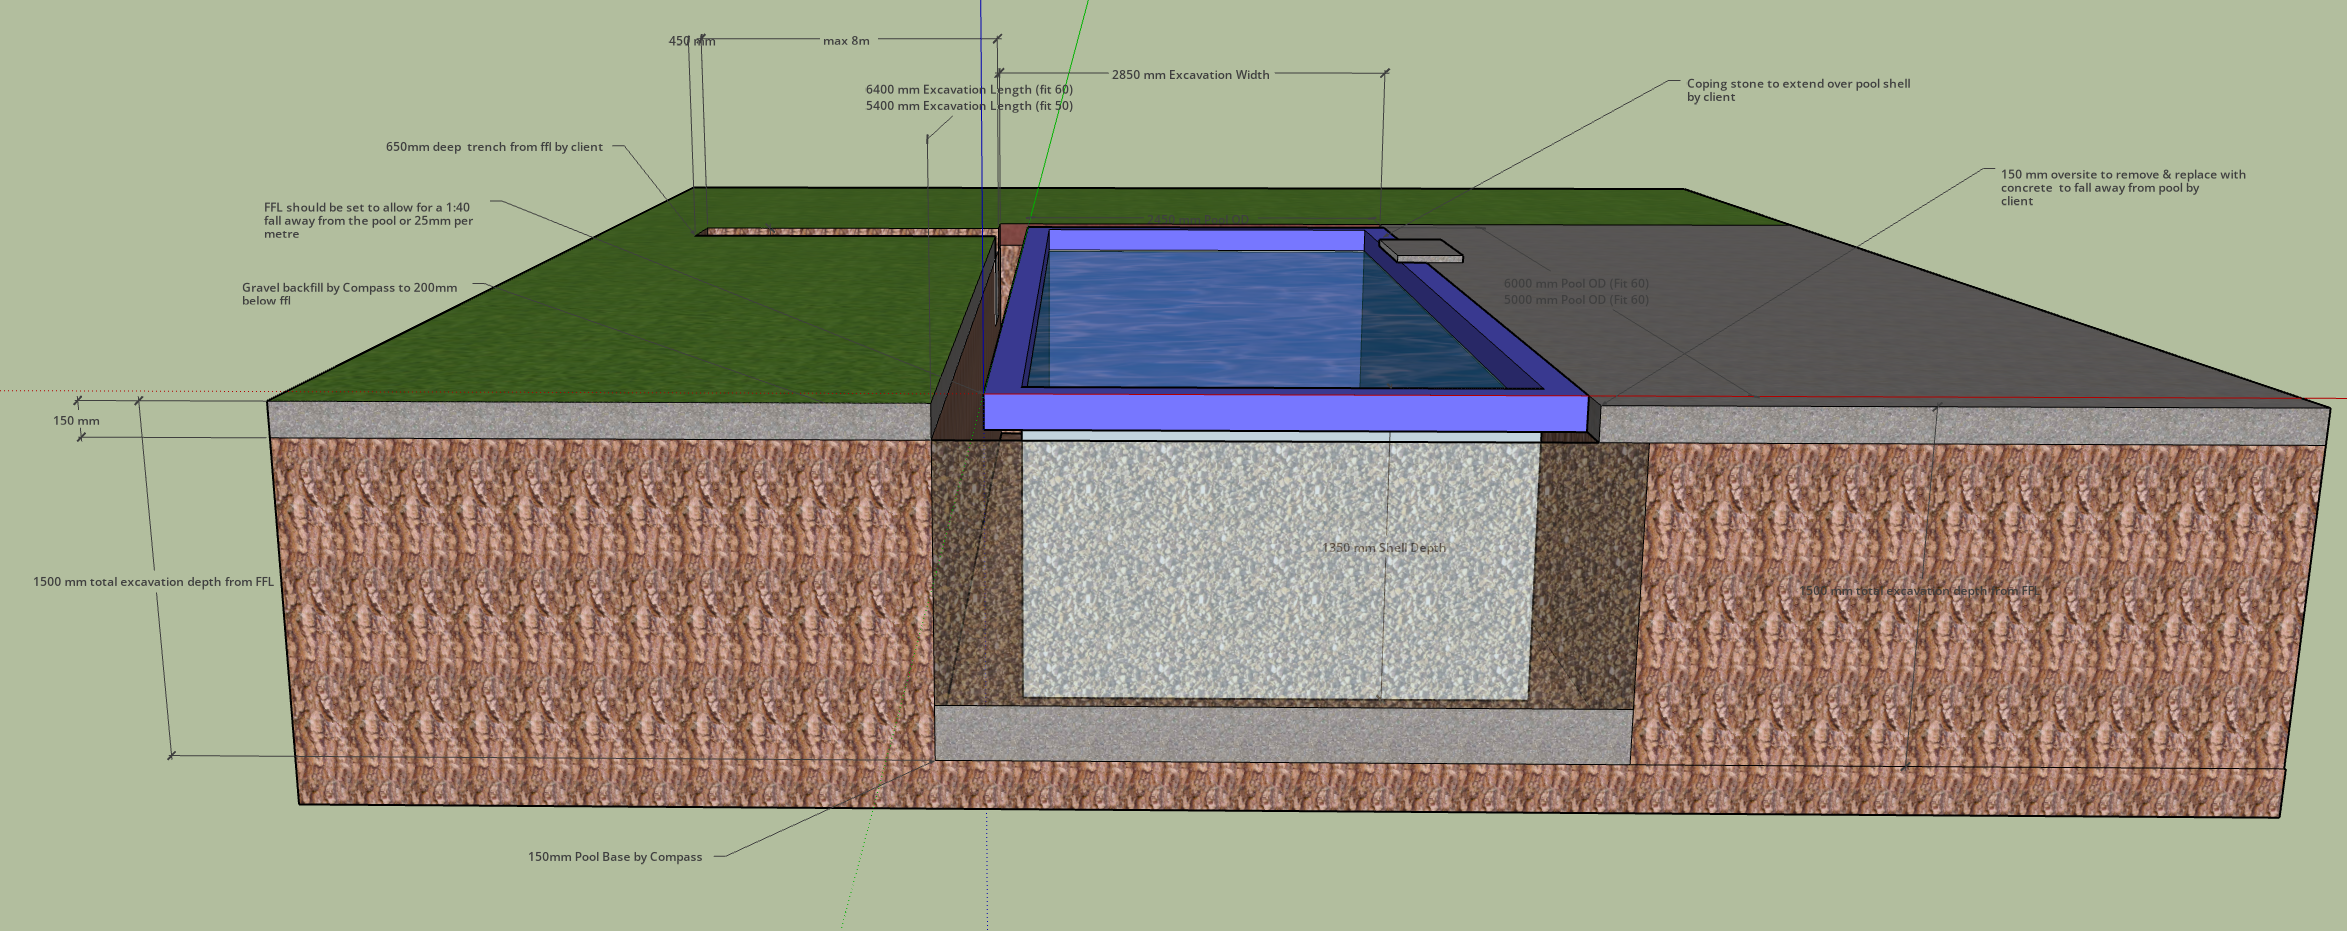Select the "max 8m" dimension text
The image size is (2347, 931).
click(x=846, y=41)
